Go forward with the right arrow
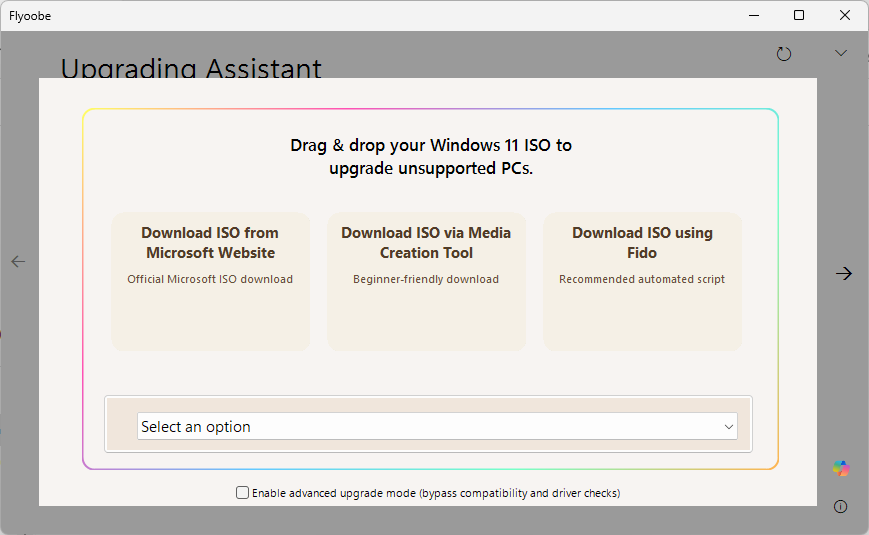Image resolution: width=869 pixels, height=535 pixels. pyautogui.click(x=844, y=273)
